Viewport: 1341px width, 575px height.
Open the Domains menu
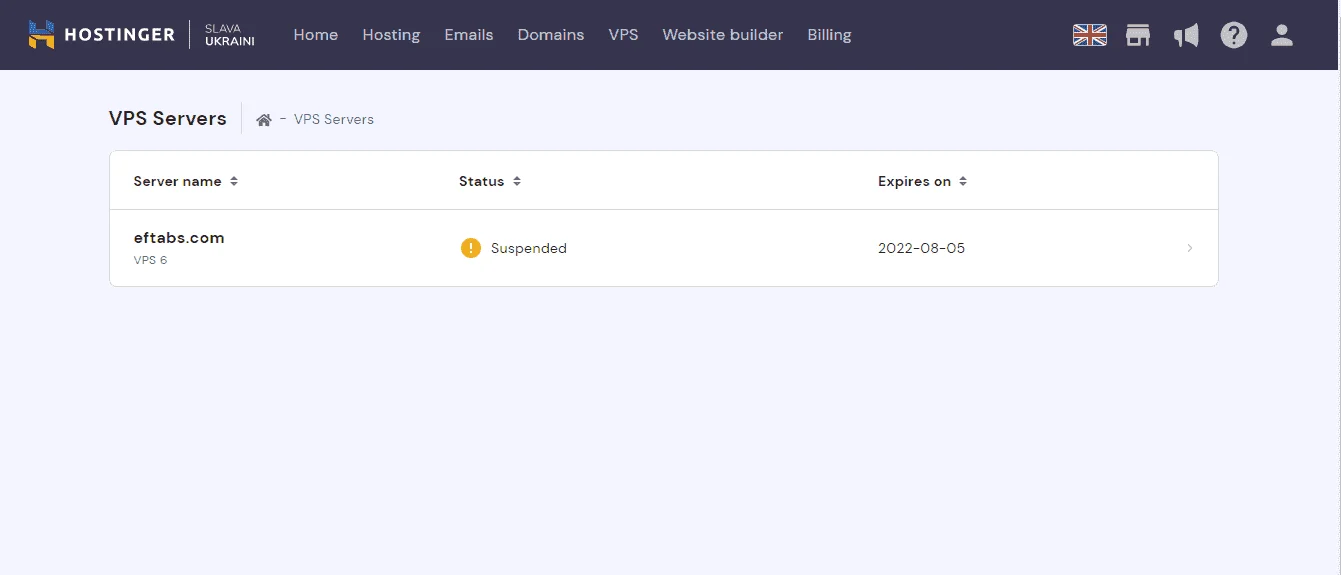(x=551, y=35)
